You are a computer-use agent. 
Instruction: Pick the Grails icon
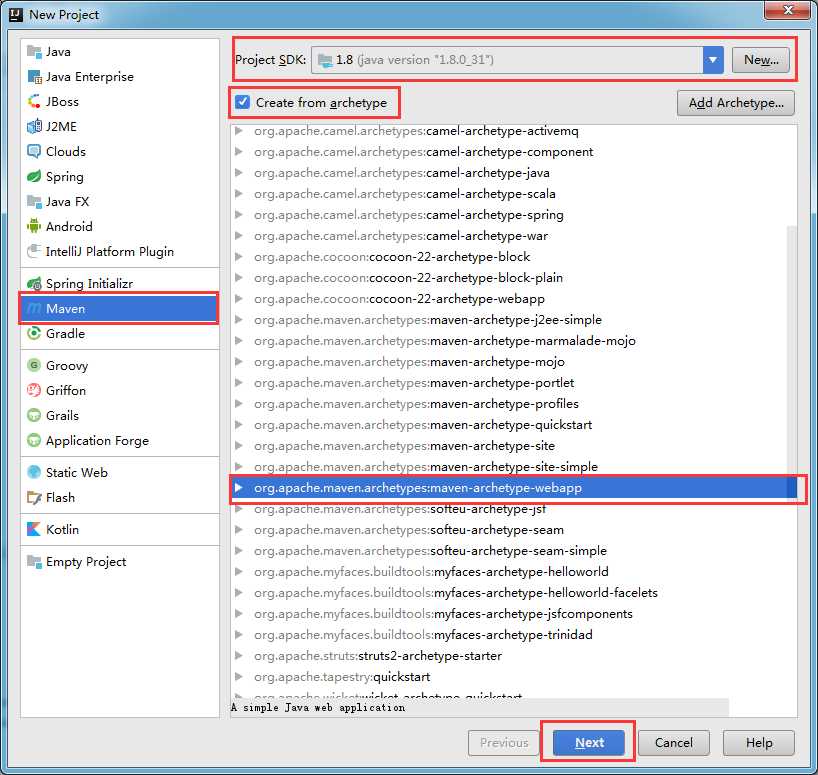34,416
